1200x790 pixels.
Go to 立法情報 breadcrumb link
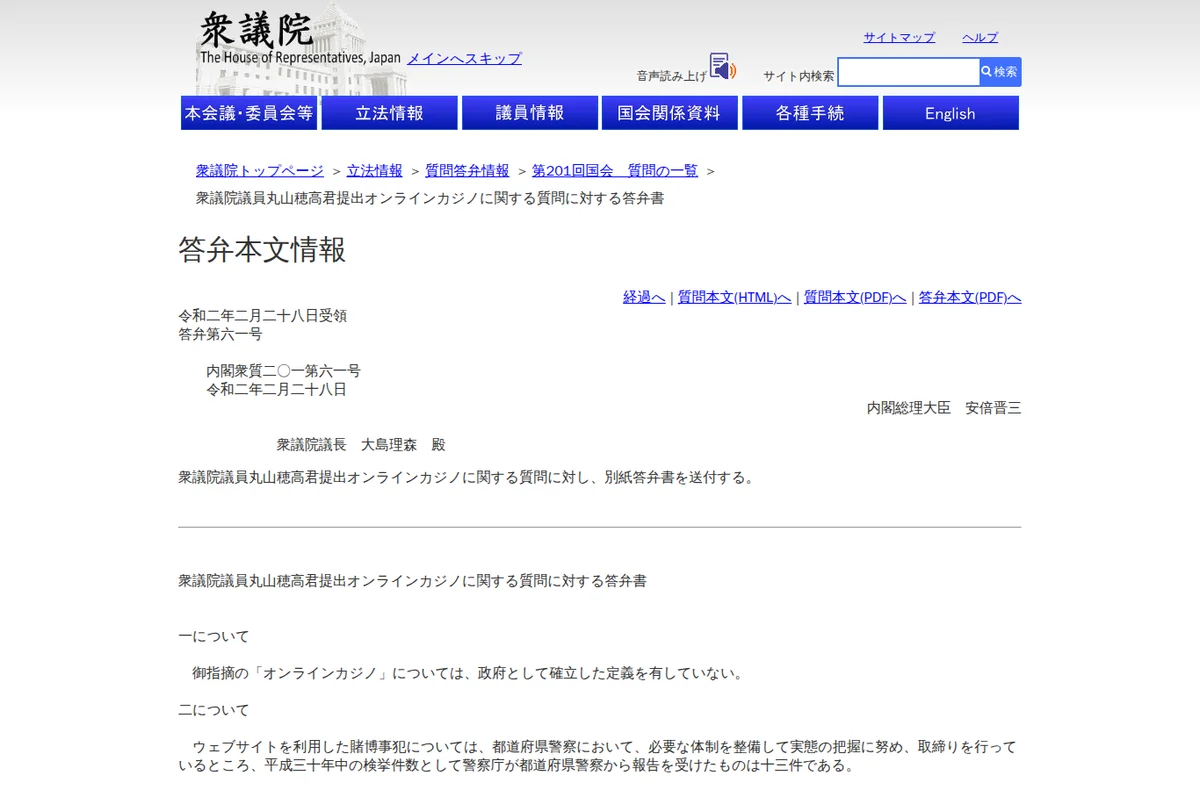point(375,170)
